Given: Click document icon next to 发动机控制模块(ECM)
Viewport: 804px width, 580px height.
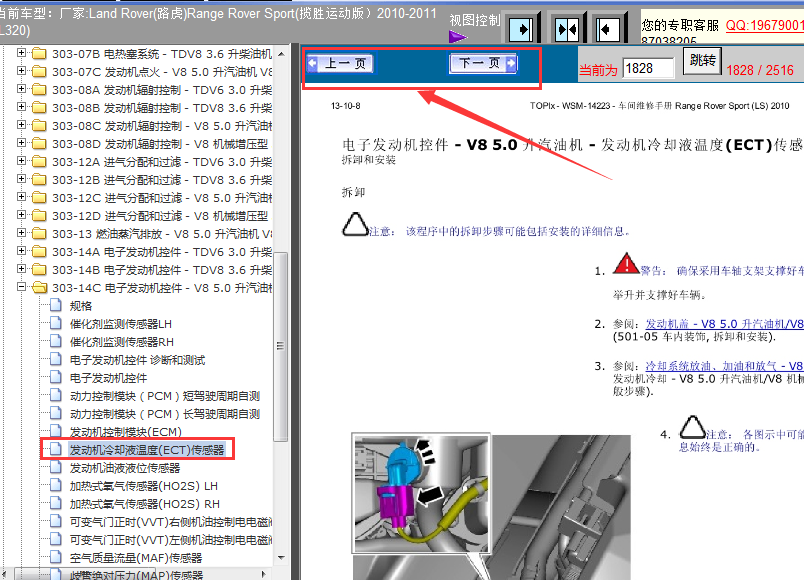Looking at the screenshot, I should pyautogui.click(x=56, y=431).
